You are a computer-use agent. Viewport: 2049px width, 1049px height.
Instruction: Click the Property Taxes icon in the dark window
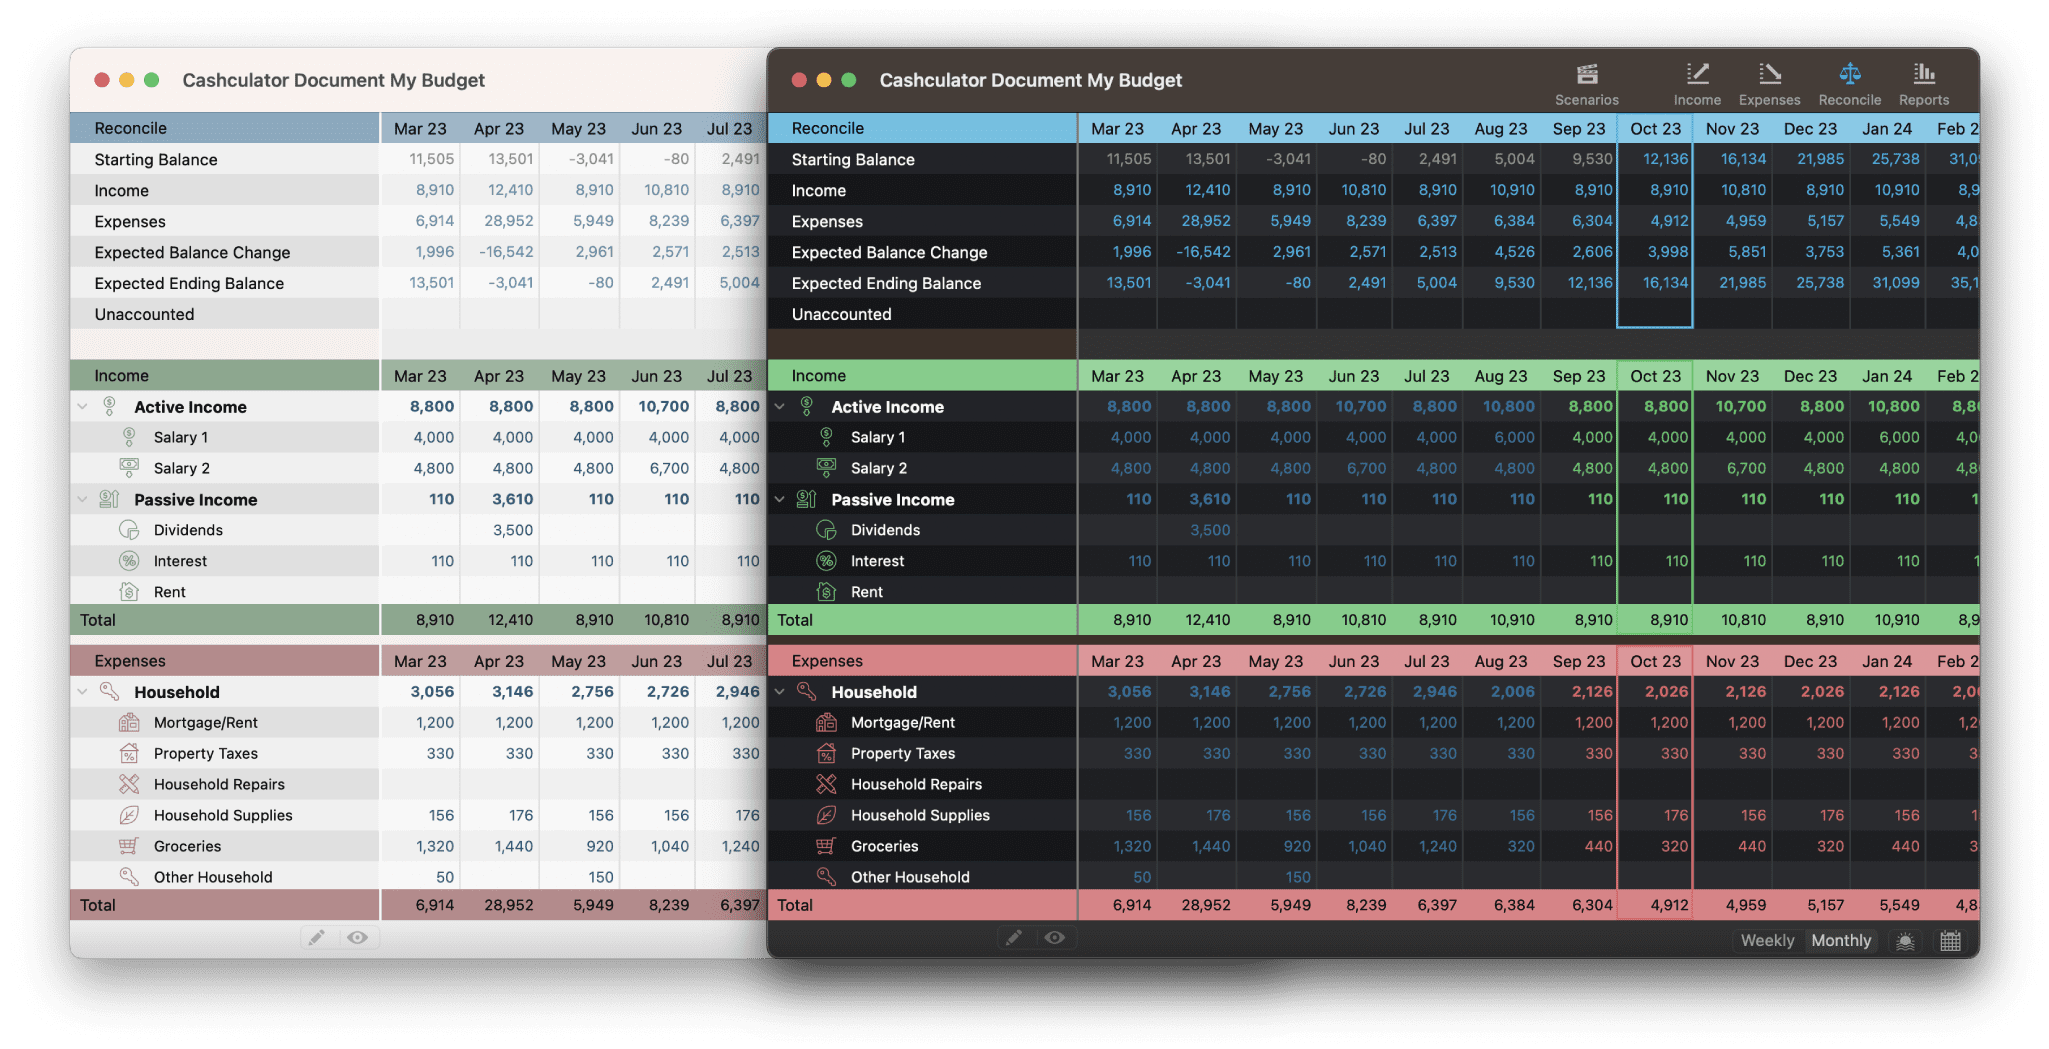point(826,753)
